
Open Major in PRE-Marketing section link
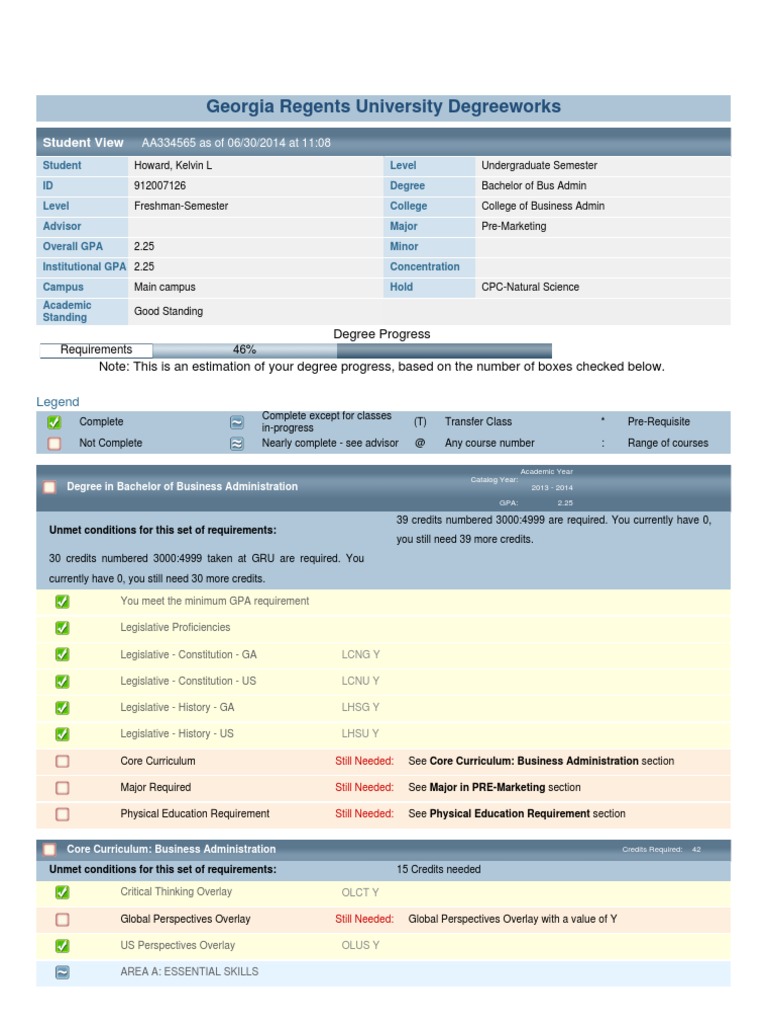click(487, 787)
